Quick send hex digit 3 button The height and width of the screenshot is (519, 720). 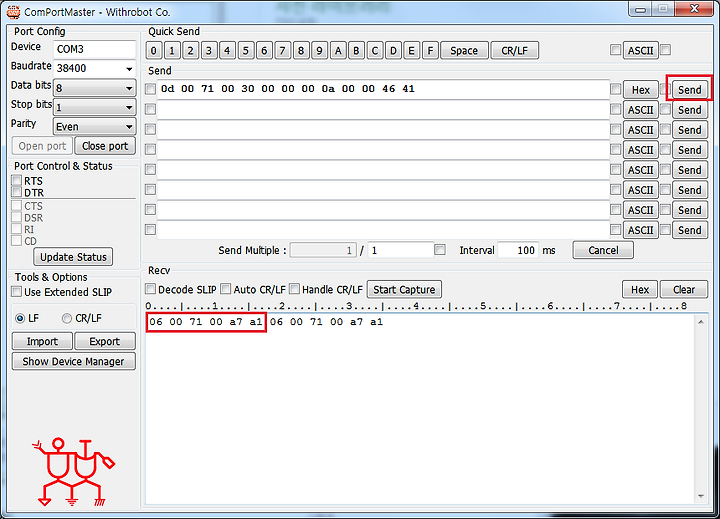tap(209, 51)
